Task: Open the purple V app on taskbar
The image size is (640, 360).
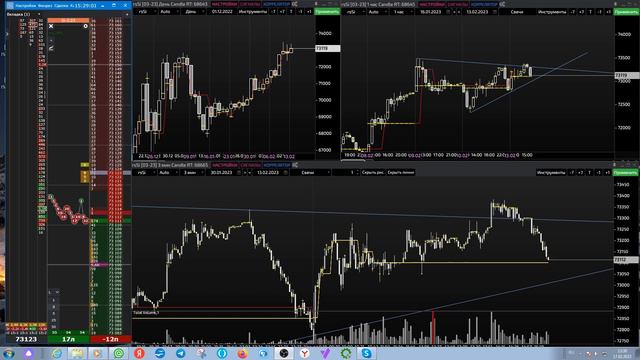Action: tap(325, 353)
